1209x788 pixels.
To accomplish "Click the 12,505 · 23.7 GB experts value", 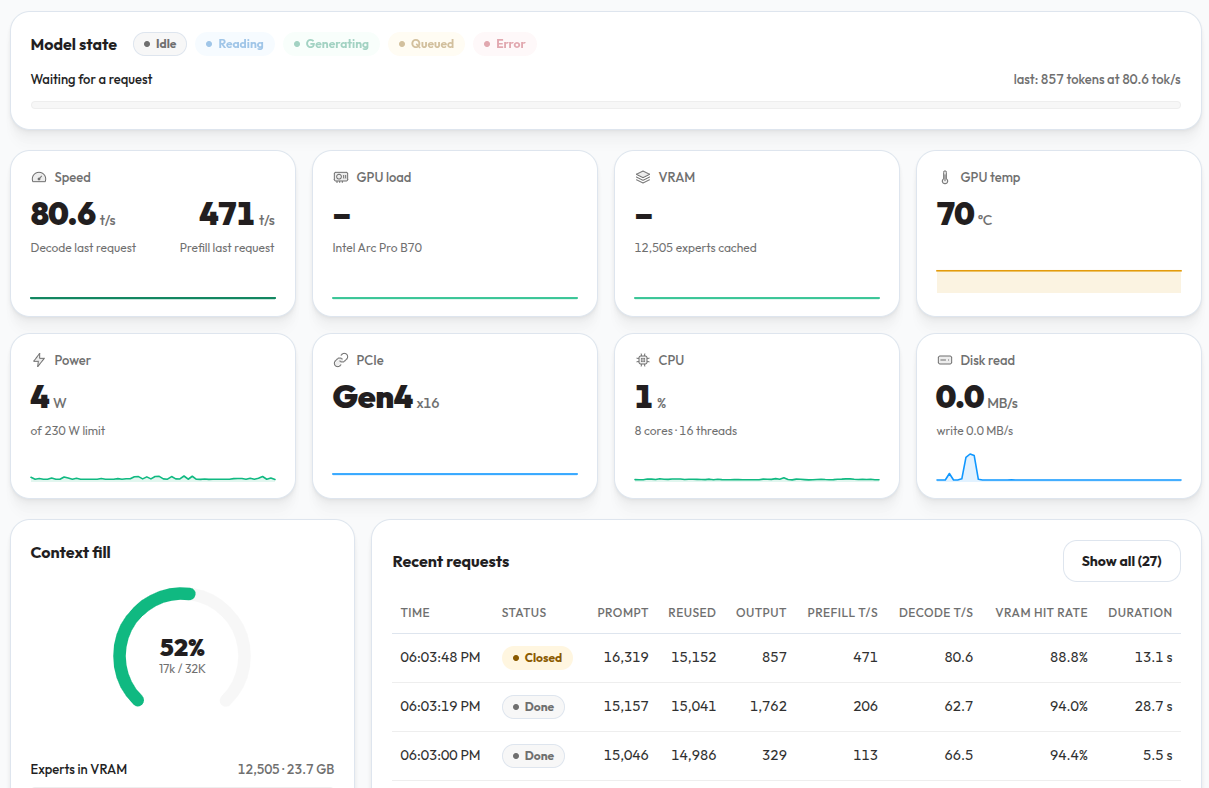I will click(x=286, y=770).
